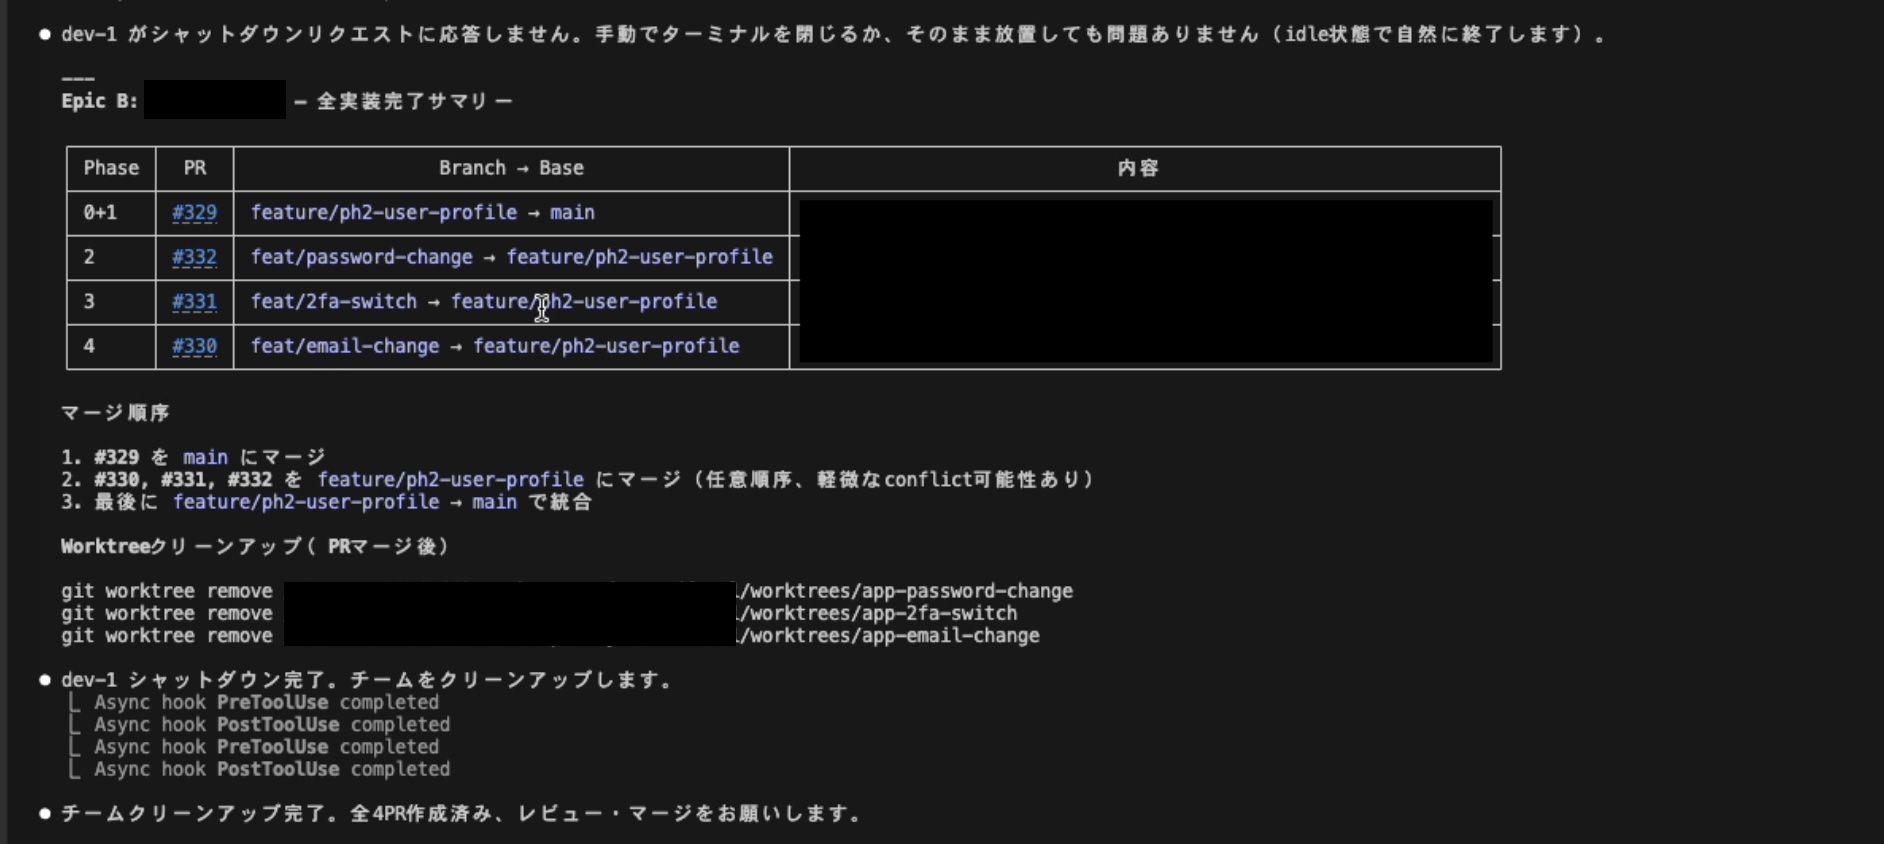Click the 内容 column header
The image size is (1884, 844).
point(1138,168)
